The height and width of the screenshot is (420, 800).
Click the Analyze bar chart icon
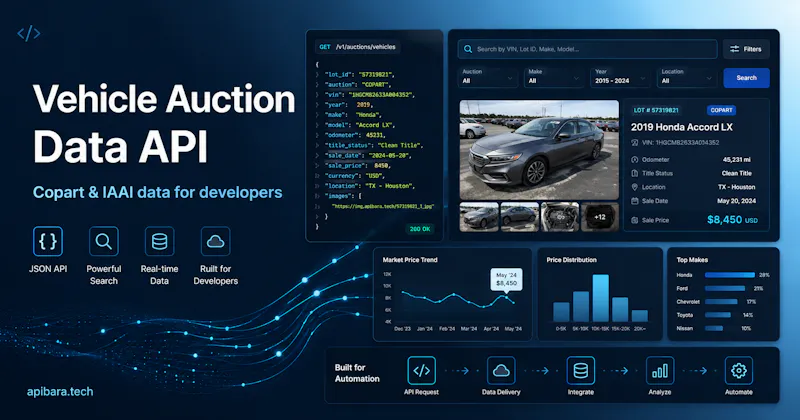pos(660,370)
